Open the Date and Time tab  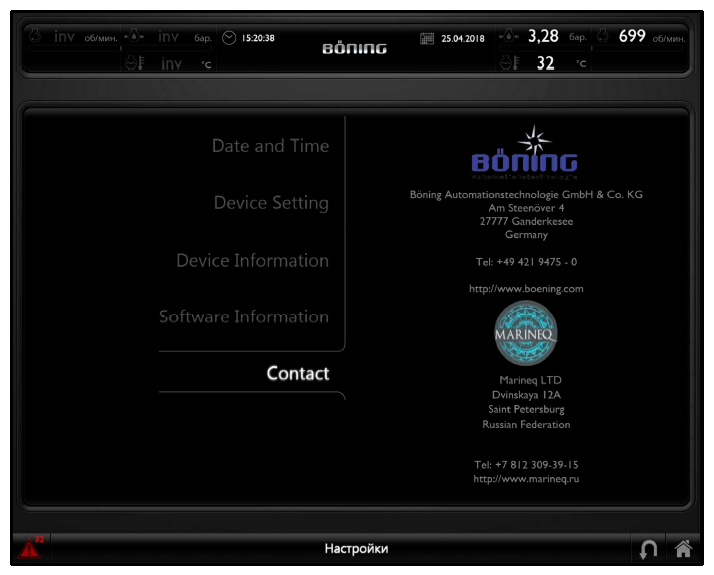pyautogui.click(x=270, y=146)
